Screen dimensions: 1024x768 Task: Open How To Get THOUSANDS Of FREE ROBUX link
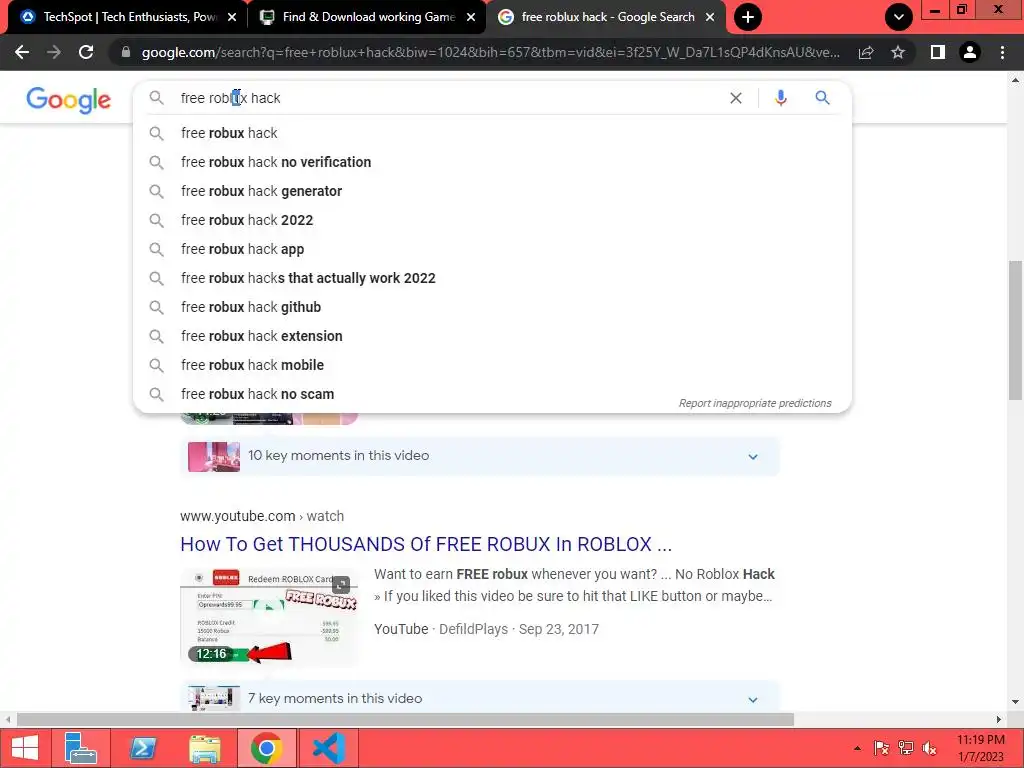tap(426, 544)
